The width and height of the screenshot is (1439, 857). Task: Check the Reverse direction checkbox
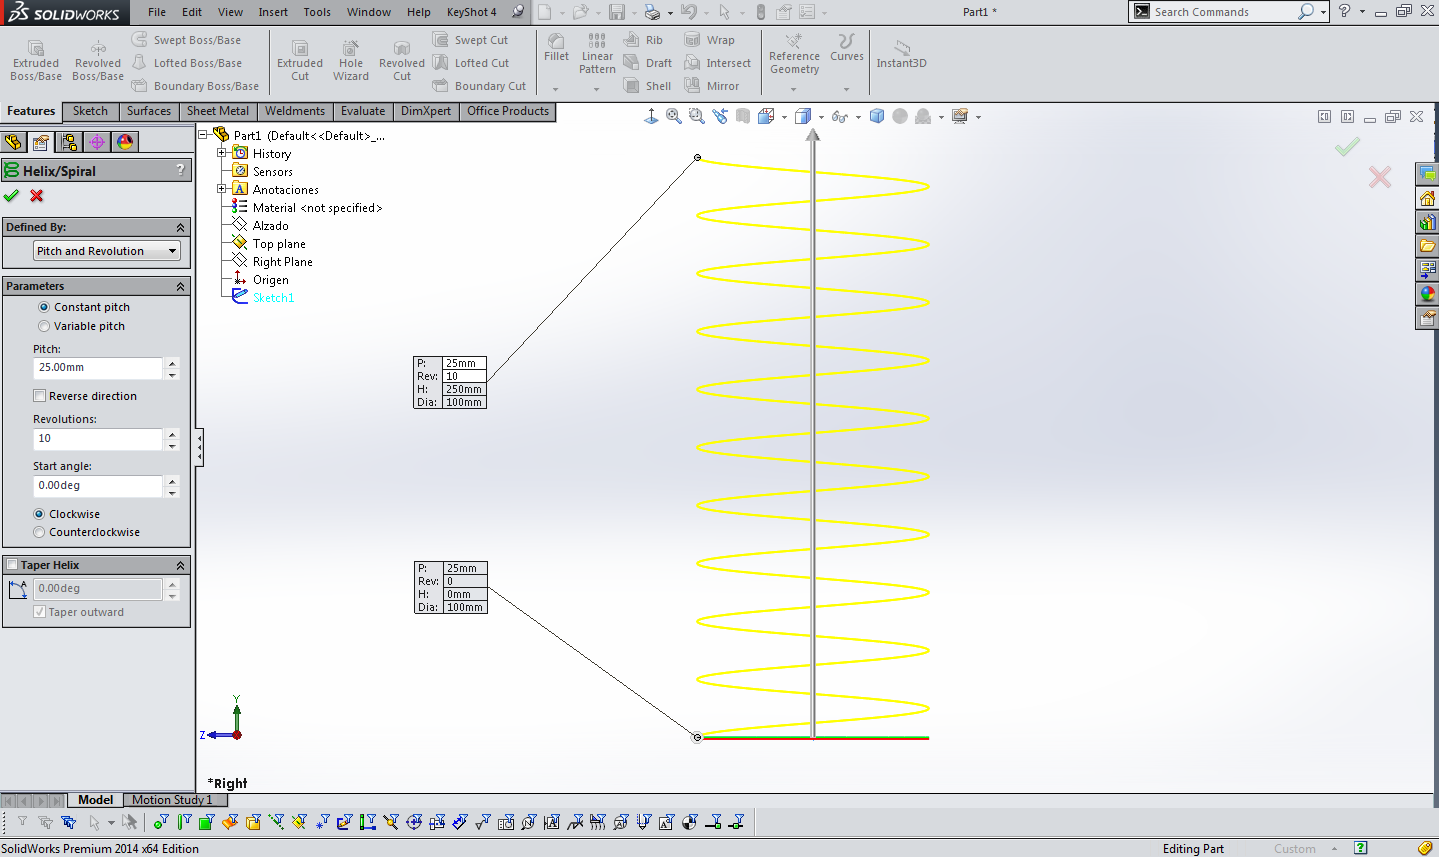tap(39, 395)
